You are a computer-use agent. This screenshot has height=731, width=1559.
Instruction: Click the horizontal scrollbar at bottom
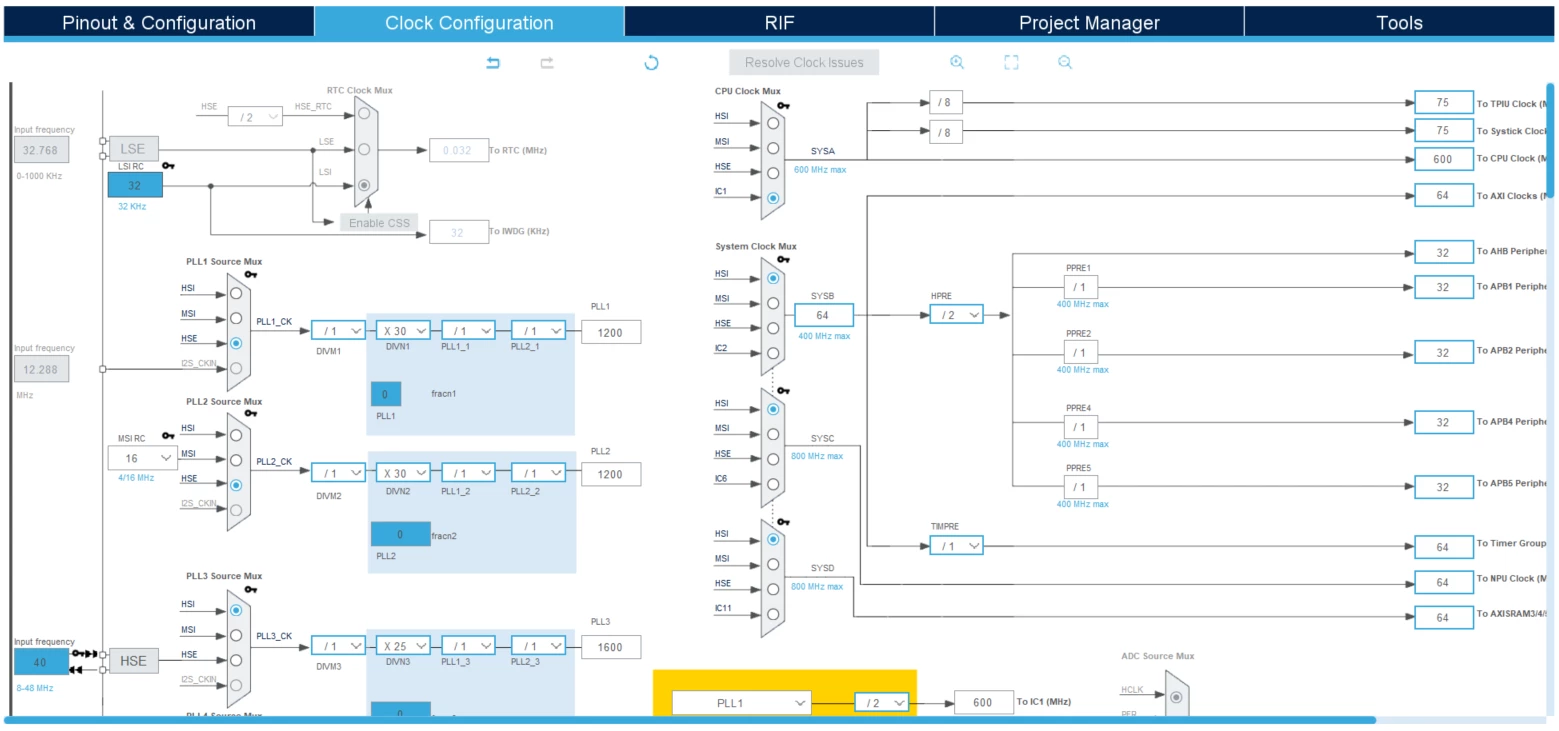coord(690,720)
